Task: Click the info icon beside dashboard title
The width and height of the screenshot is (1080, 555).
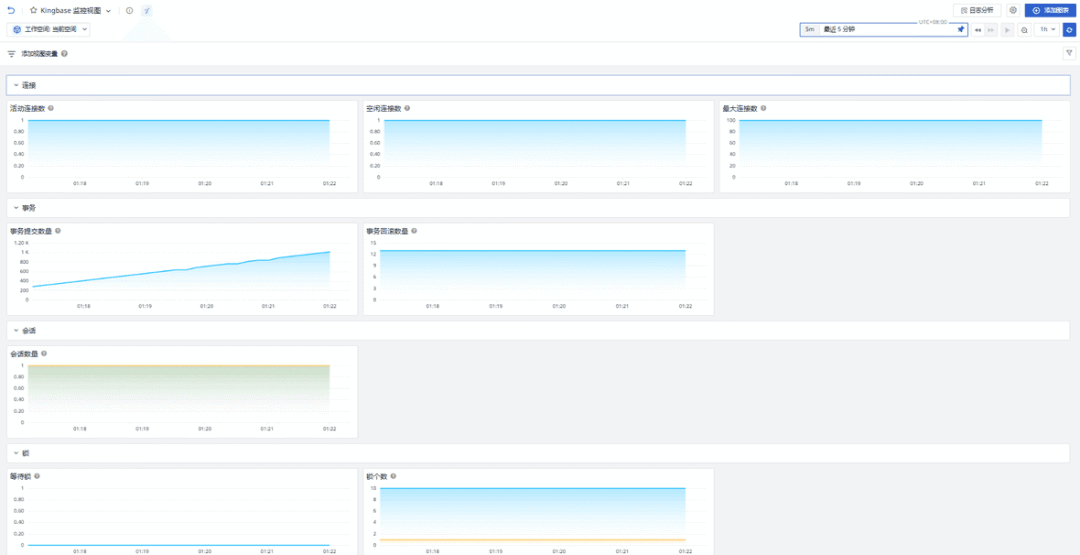Action: coord(129,10)
